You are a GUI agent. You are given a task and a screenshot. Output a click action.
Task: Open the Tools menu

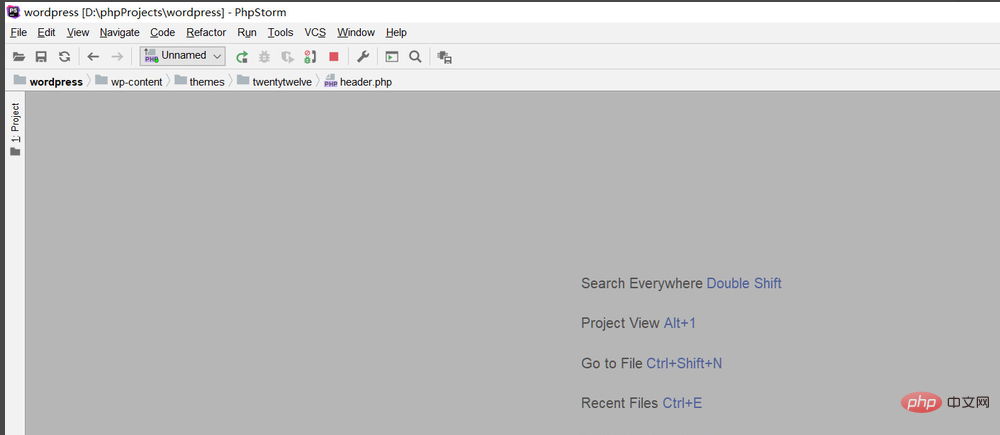pos(281,32)
